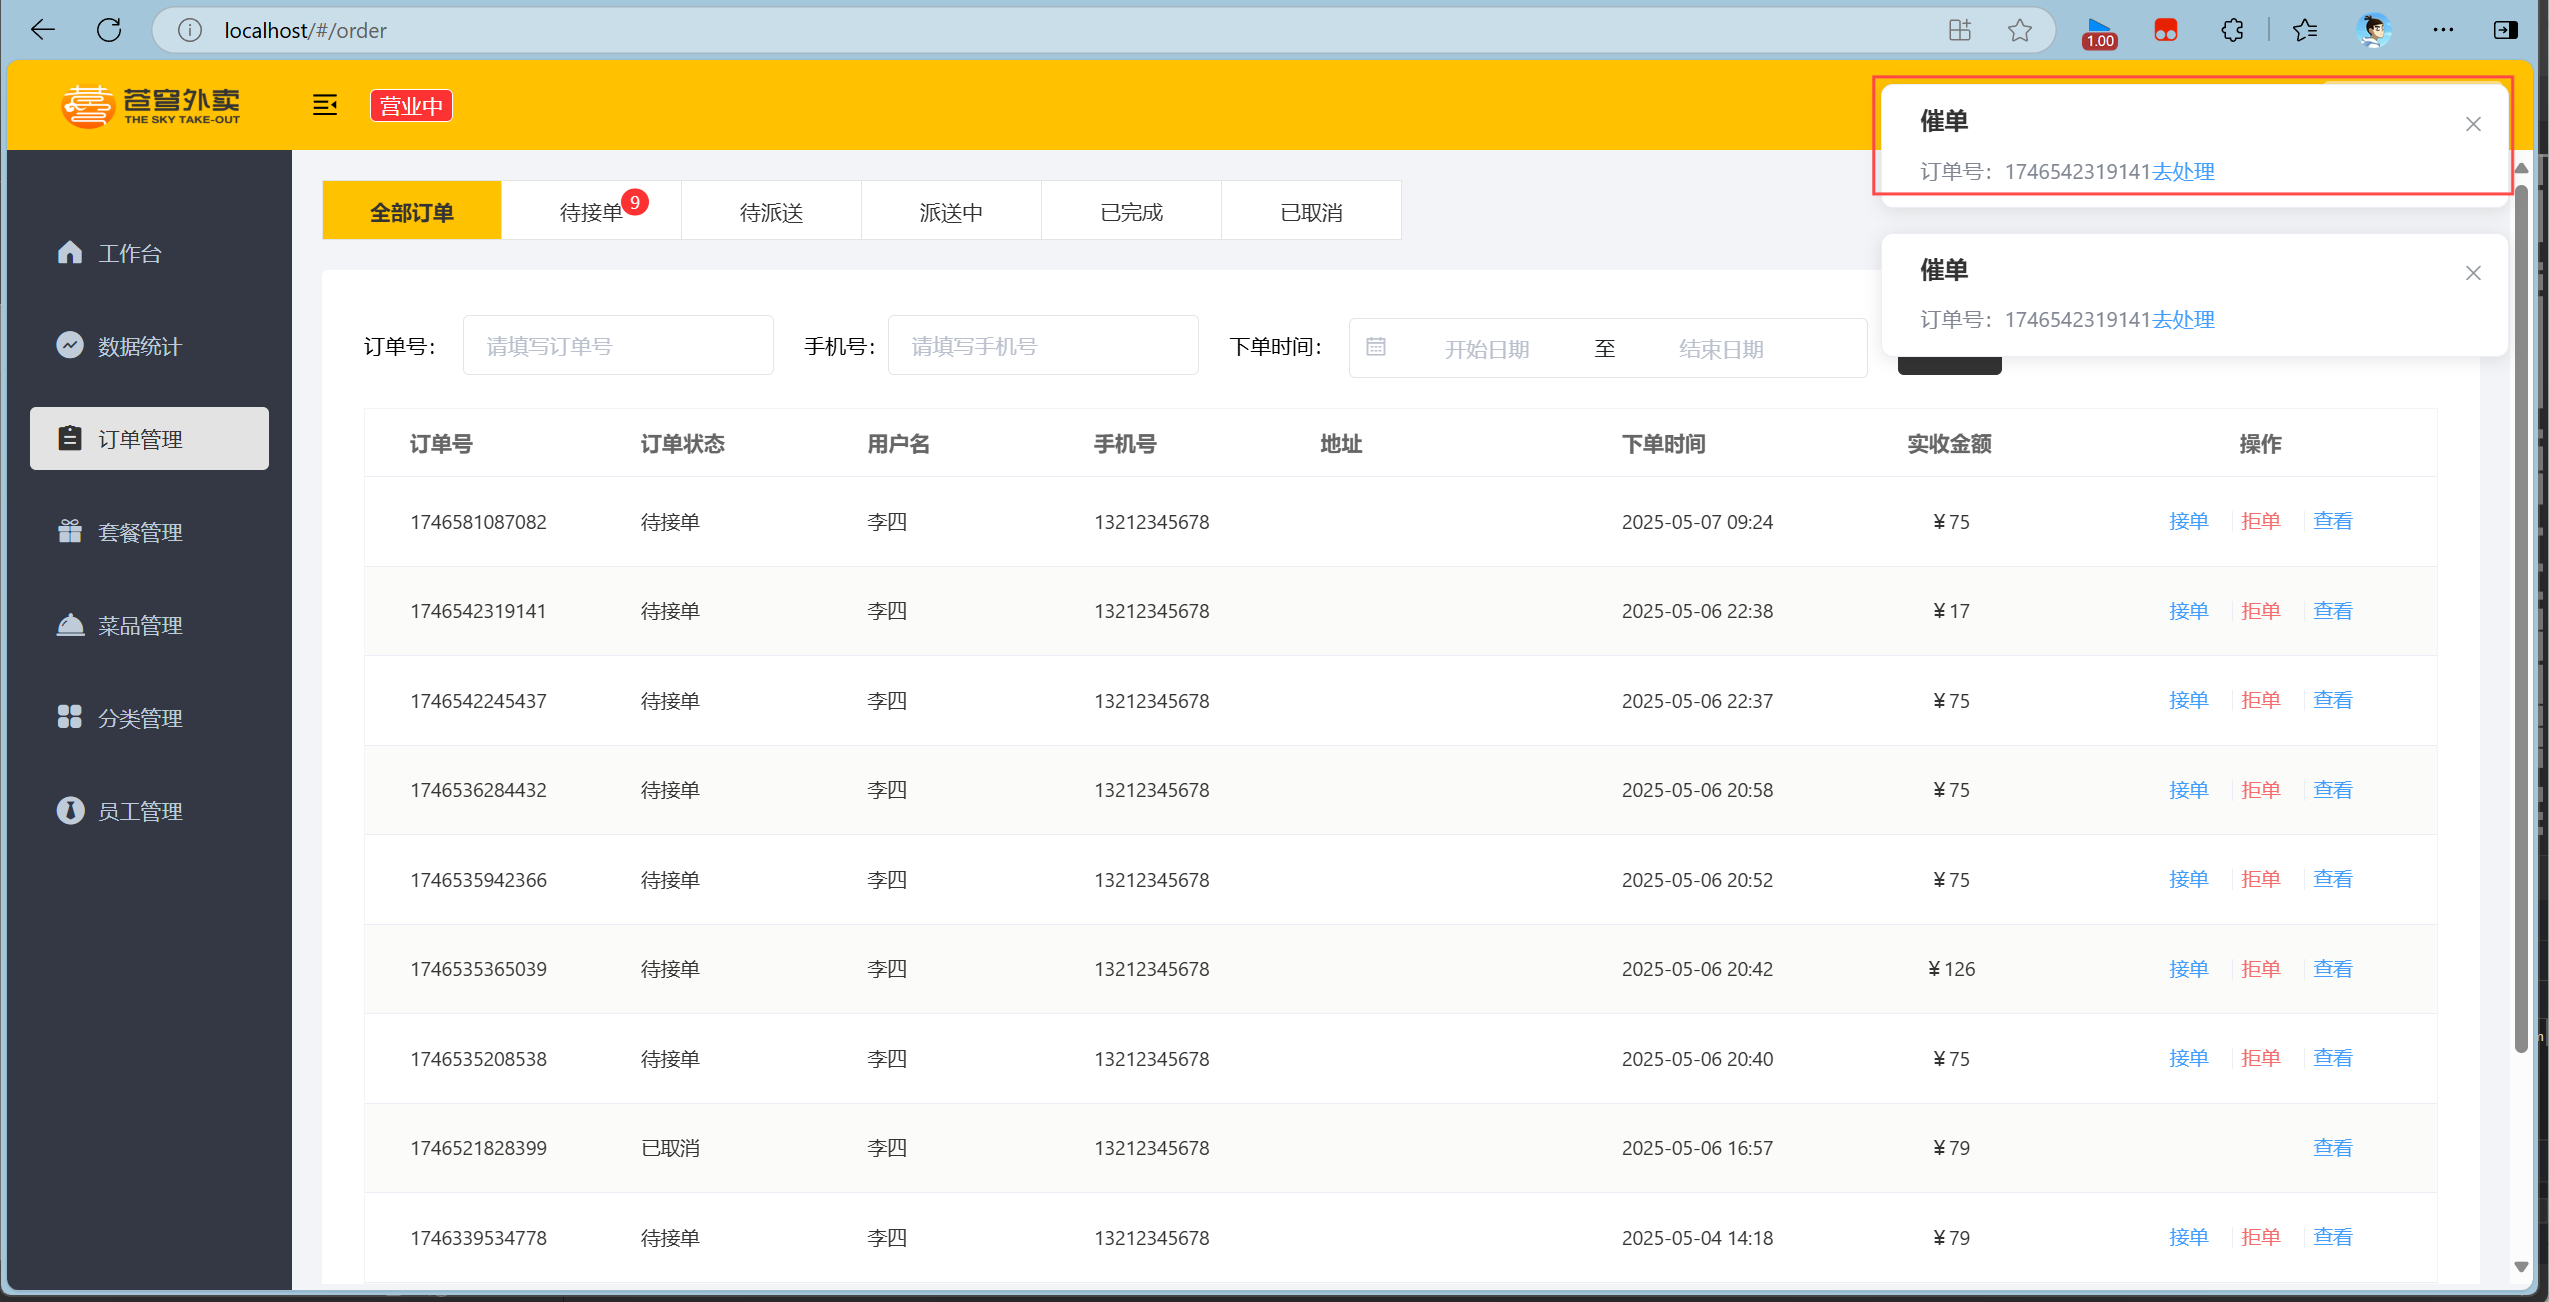
Task: Click the 分类管理 grid icon
Action: click(x=69, y=717)
